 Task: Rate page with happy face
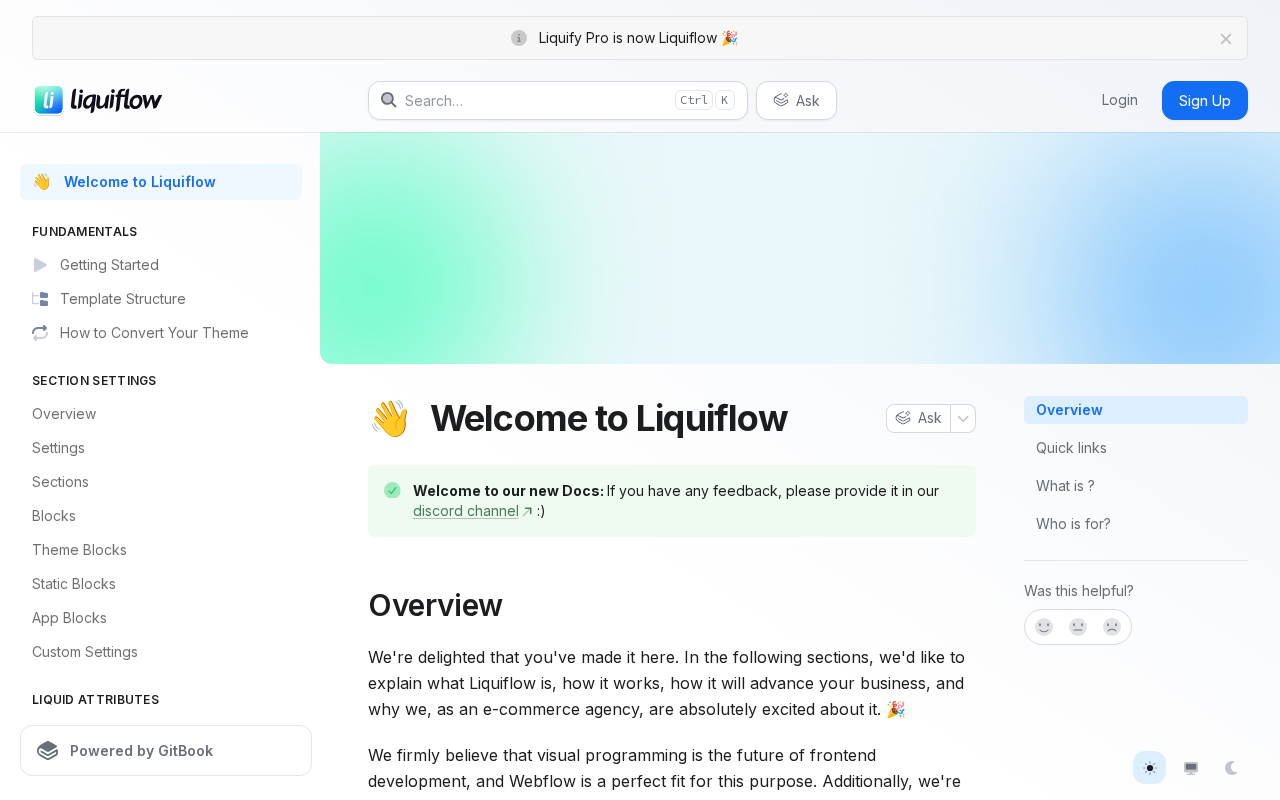pos(1044,627)
